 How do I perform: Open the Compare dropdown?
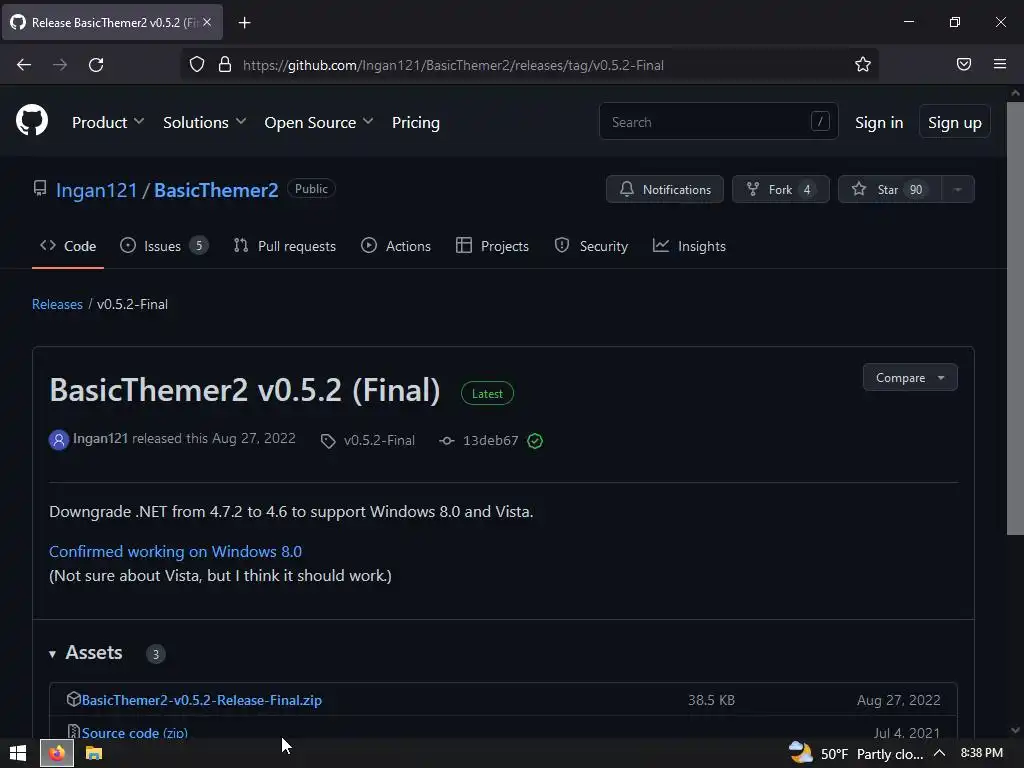pyautogui.click(x=910, y=377)
